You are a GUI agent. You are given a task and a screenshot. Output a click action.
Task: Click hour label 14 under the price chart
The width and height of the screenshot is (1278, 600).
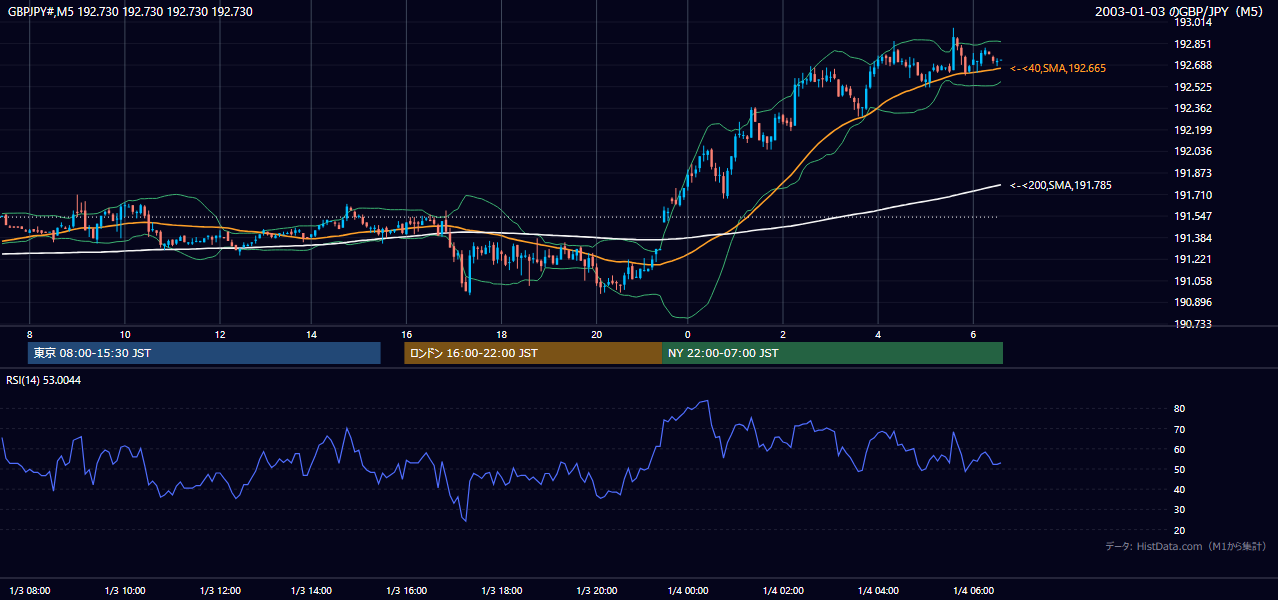coord(312,334)
